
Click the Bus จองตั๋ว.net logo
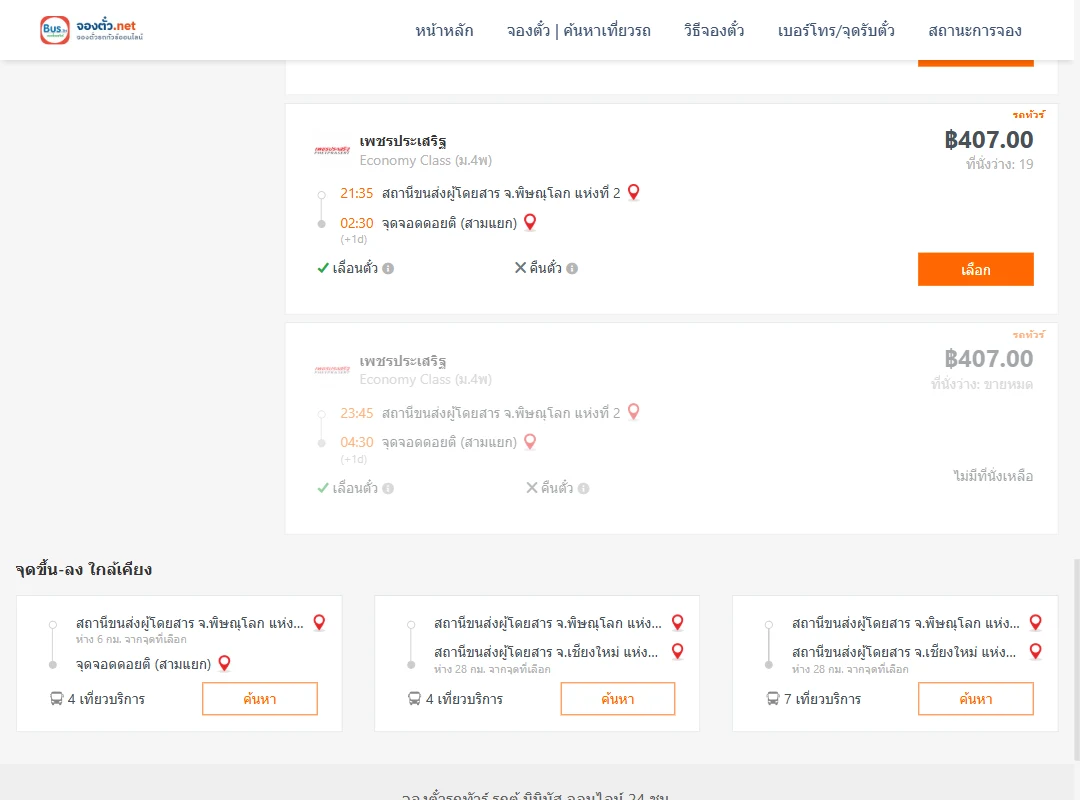[92, 30]
